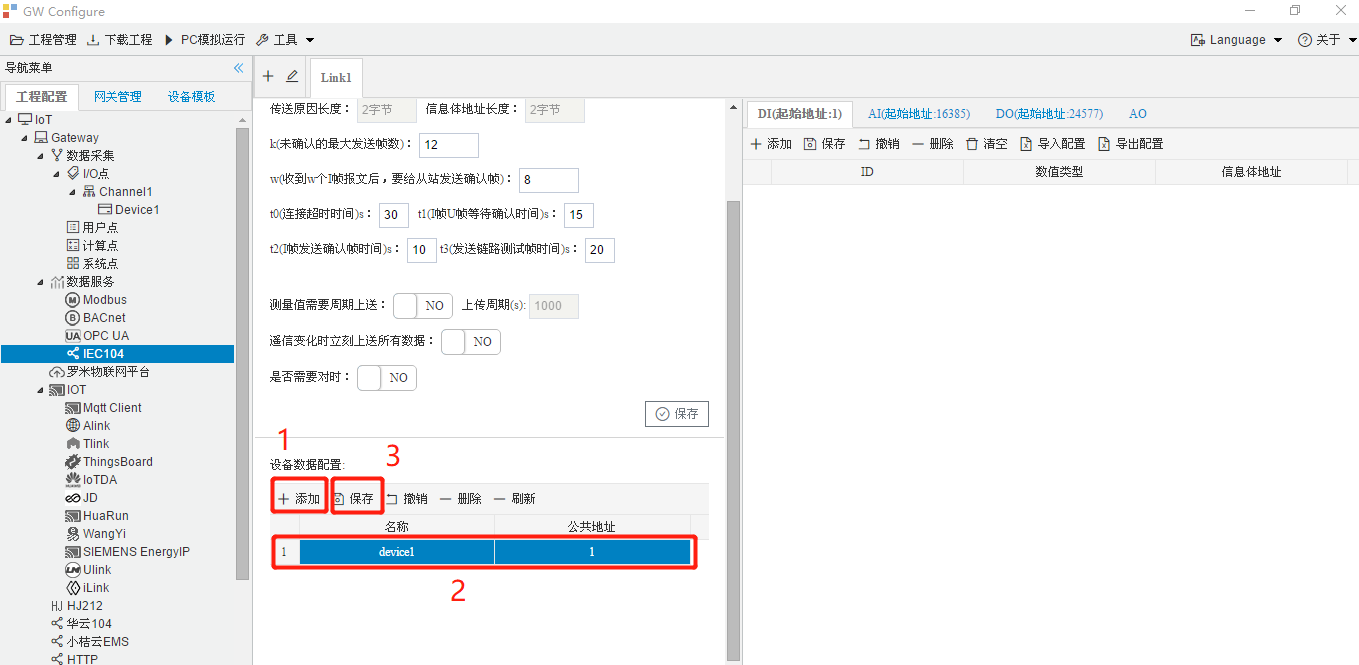Viewport: 1359px width, 665px height.
Task: Select the SIEMENS EnergyIP node
Action: point(128,552)
